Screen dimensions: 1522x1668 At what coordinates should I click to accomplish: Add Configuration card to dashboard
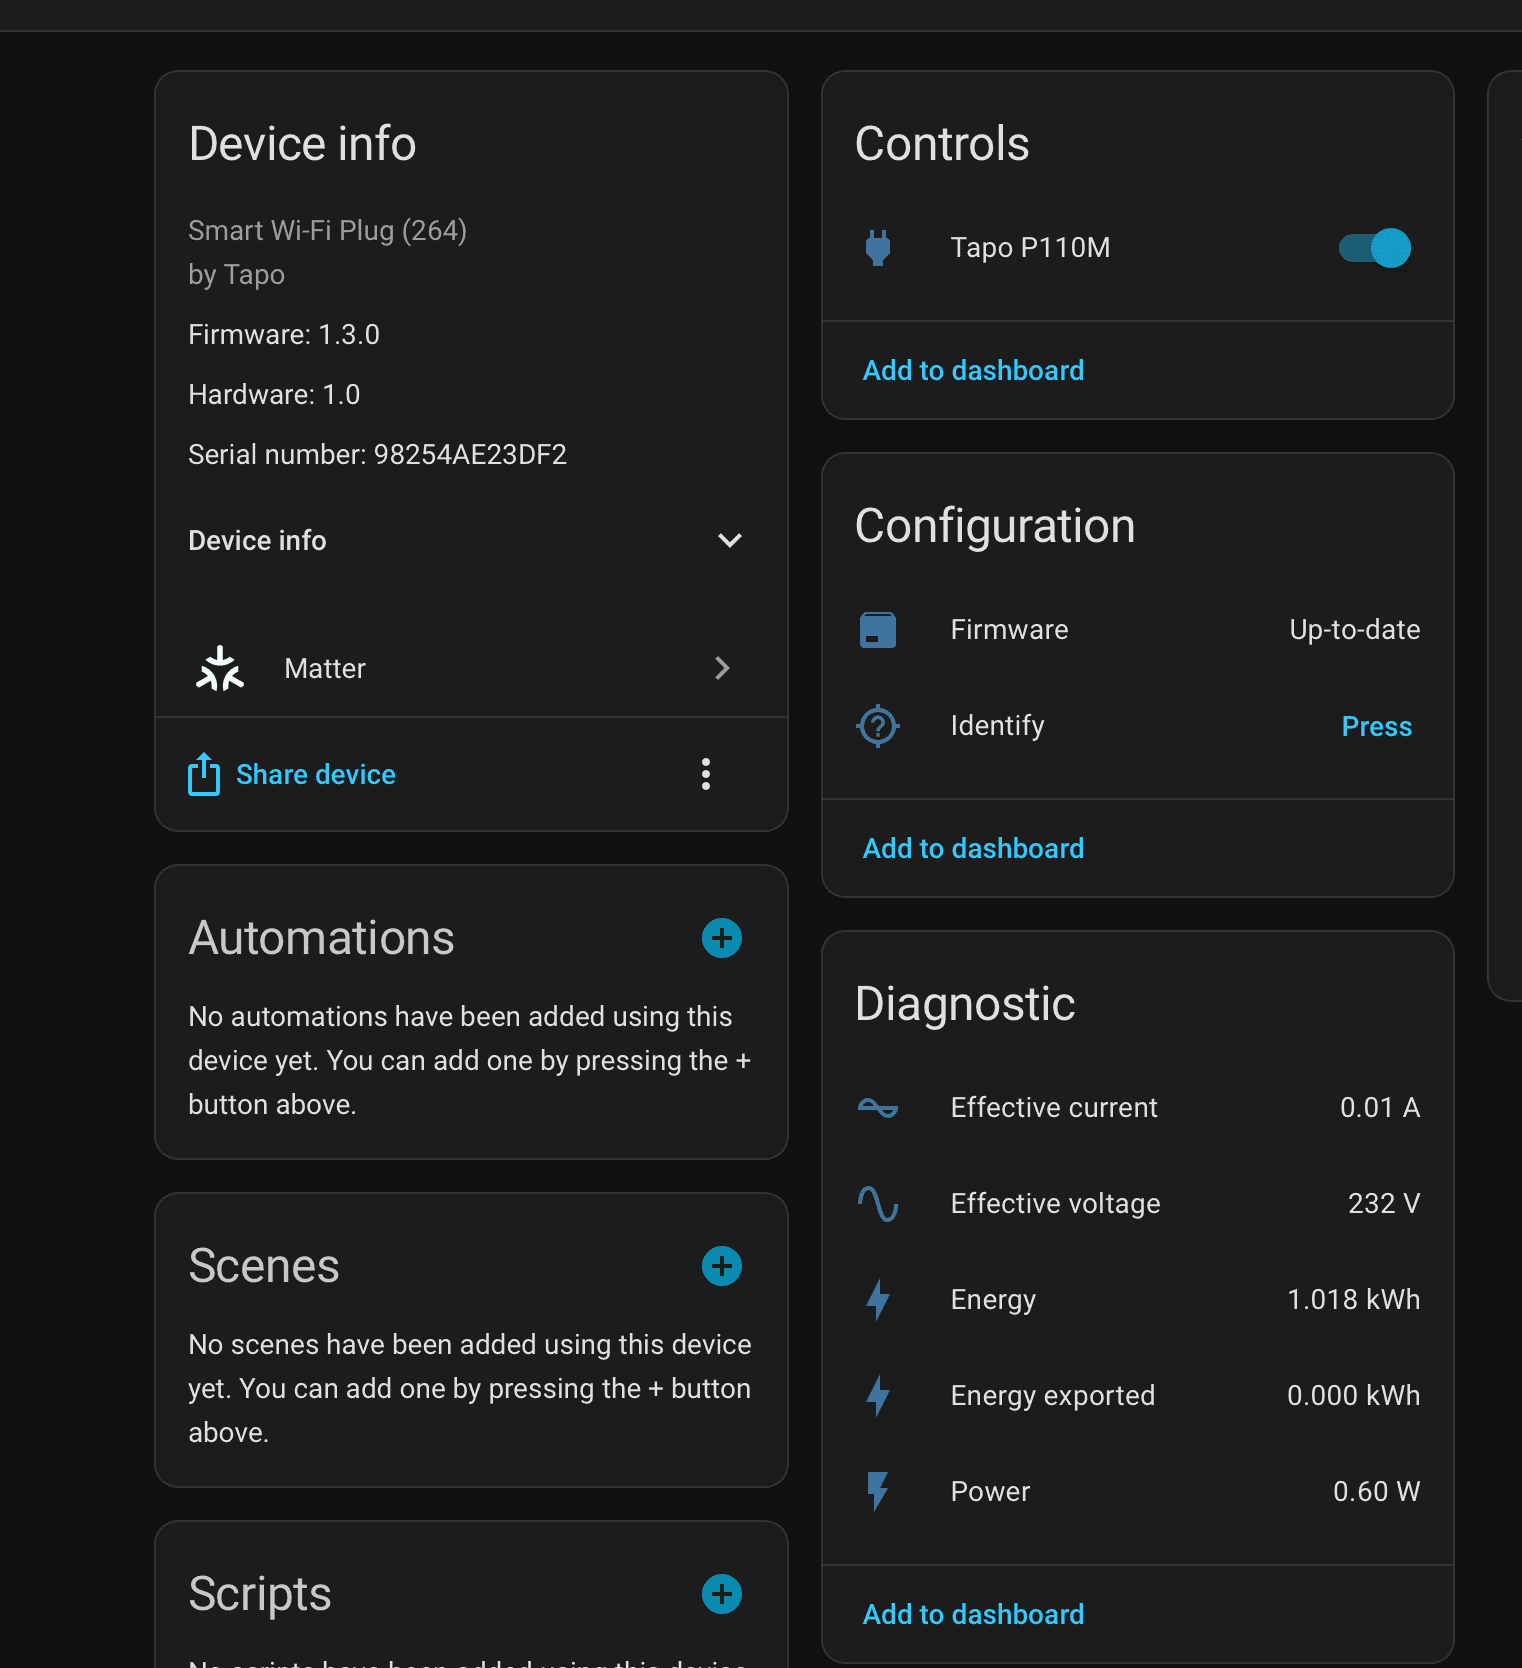point(973,849)
